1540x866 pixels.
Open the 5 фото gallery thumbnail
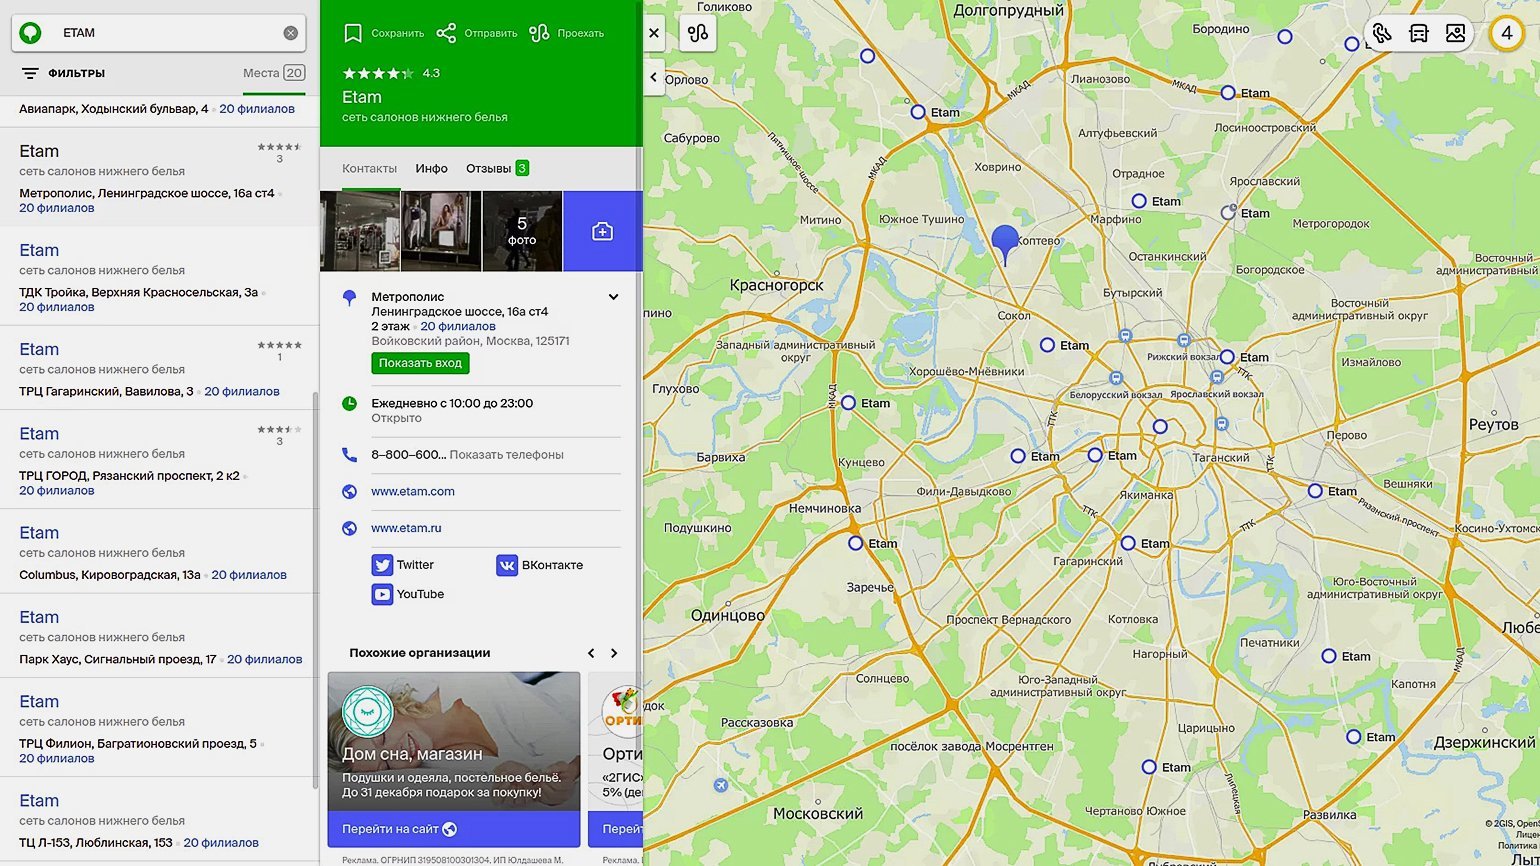[522, 231]
